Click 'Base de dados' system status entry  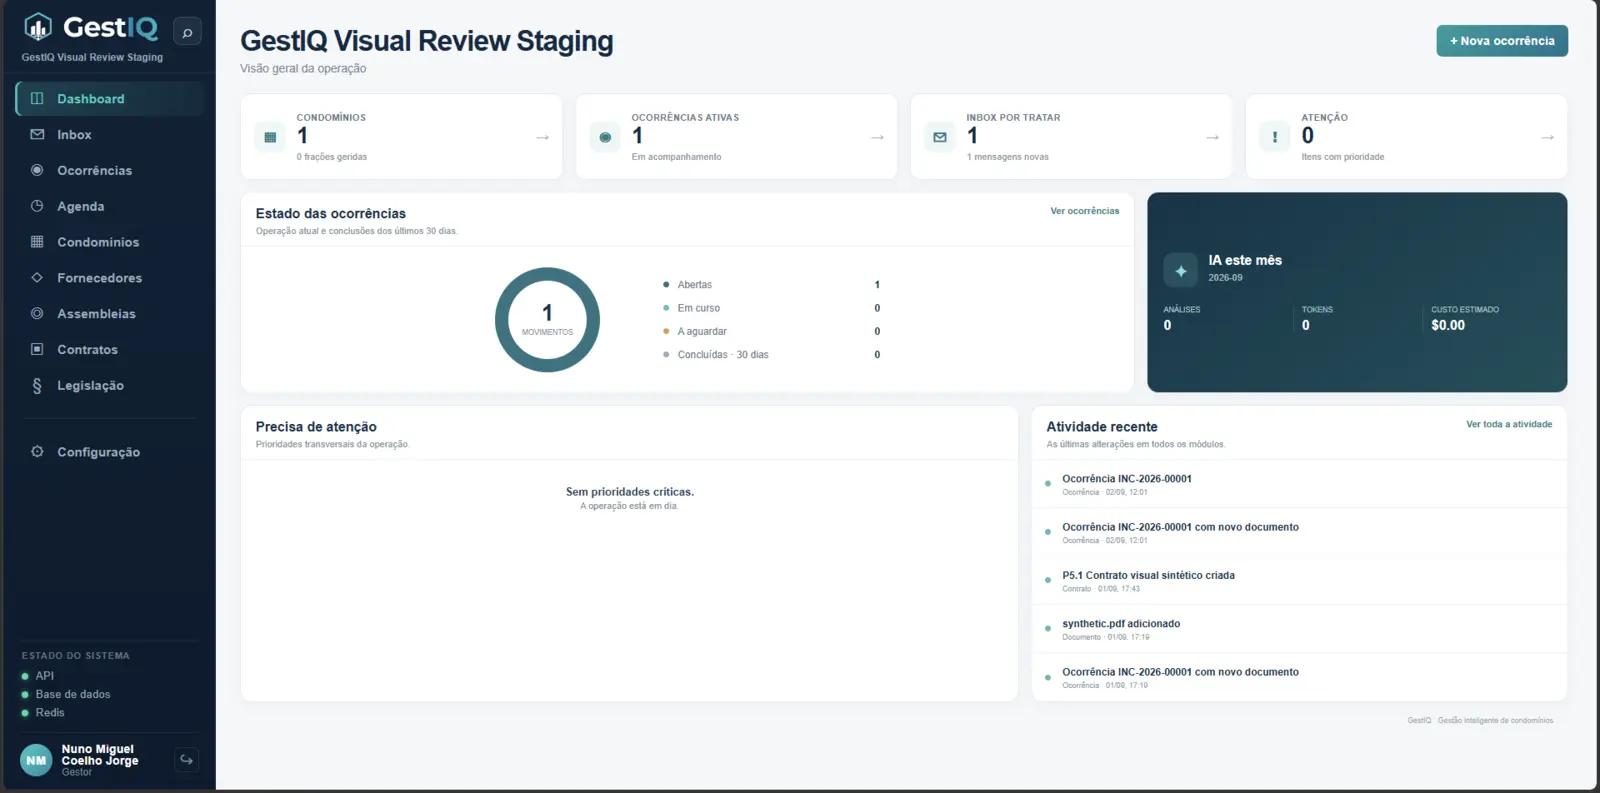click(x=66, y=694)
